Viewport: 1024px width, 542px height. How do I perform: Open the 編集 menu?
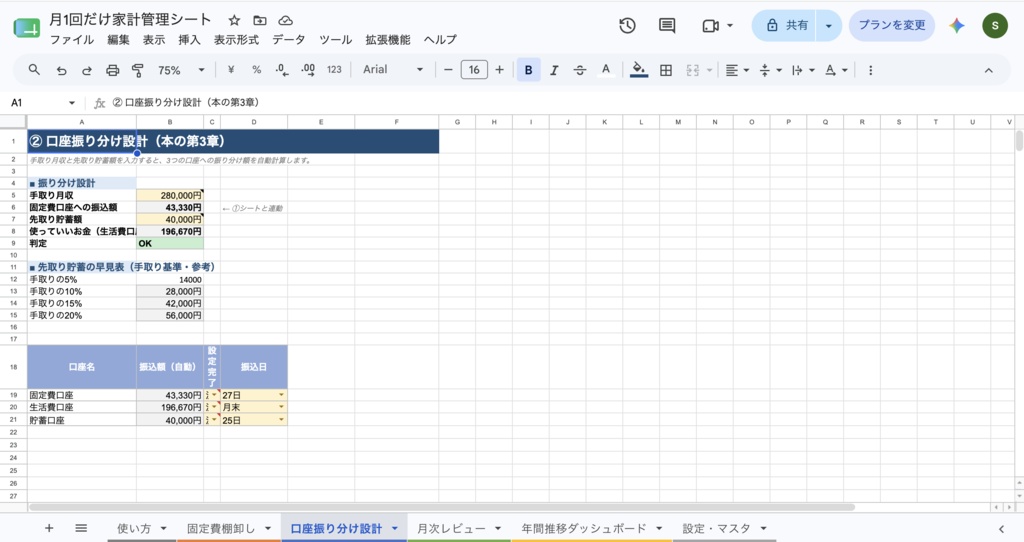pos(118,40)
